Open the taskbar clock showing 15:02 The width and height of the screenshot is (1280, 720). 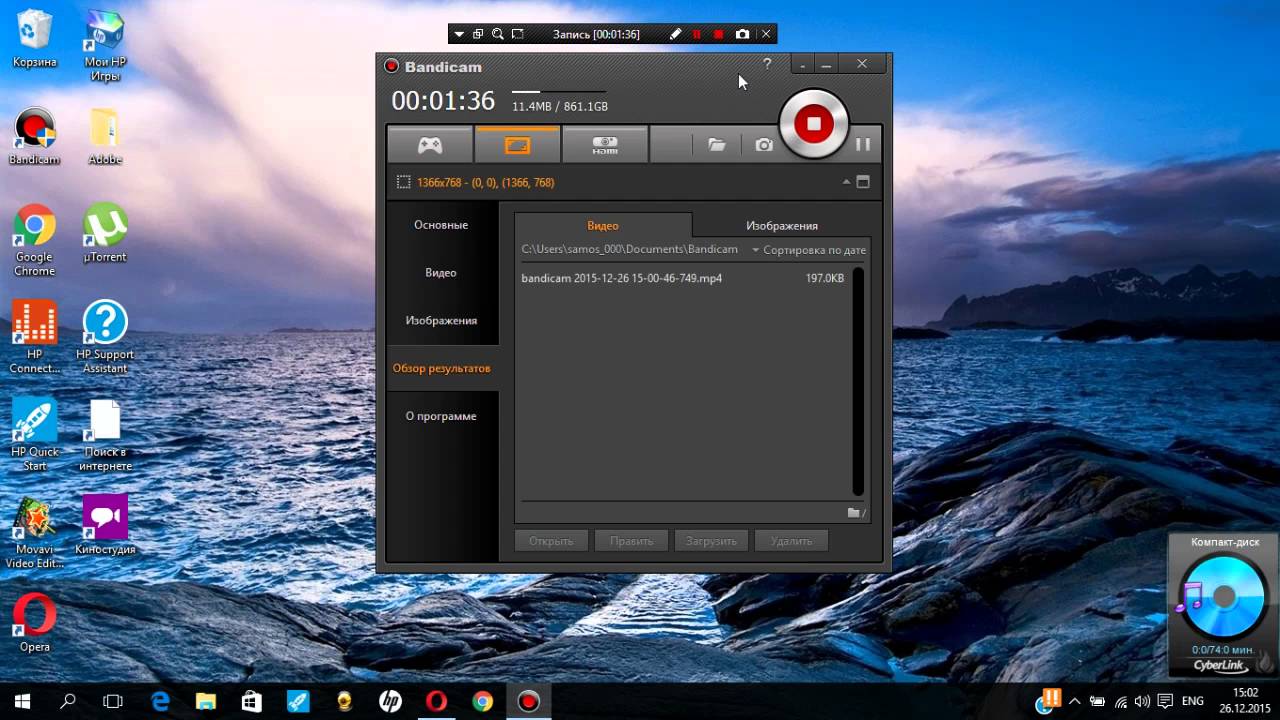(1245, 701)
